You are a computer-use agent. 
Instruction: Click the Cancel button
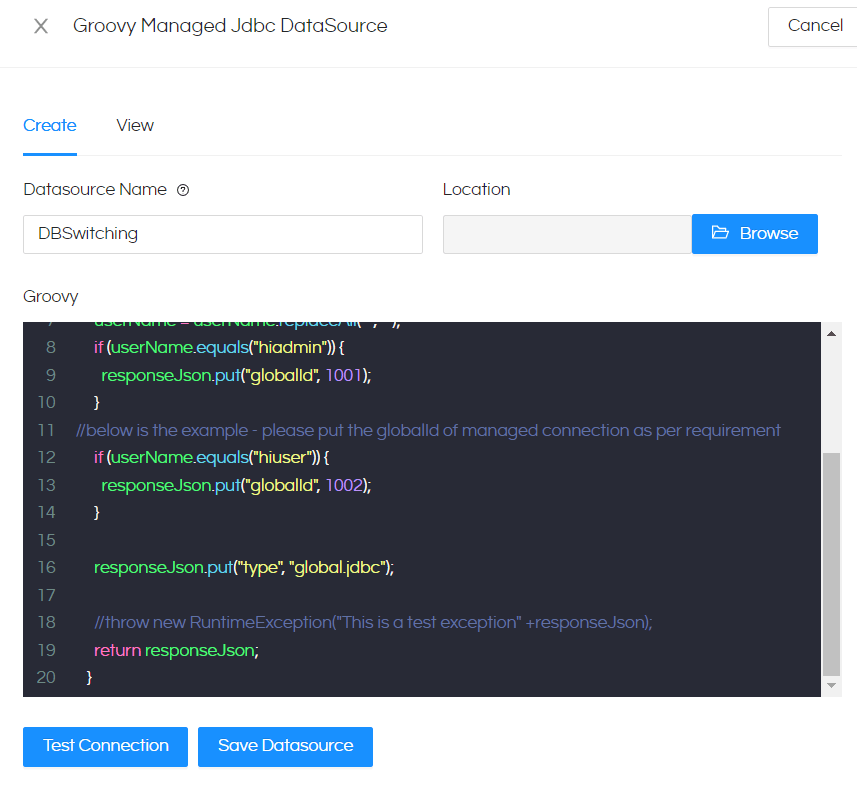click(x=813, y=26)
